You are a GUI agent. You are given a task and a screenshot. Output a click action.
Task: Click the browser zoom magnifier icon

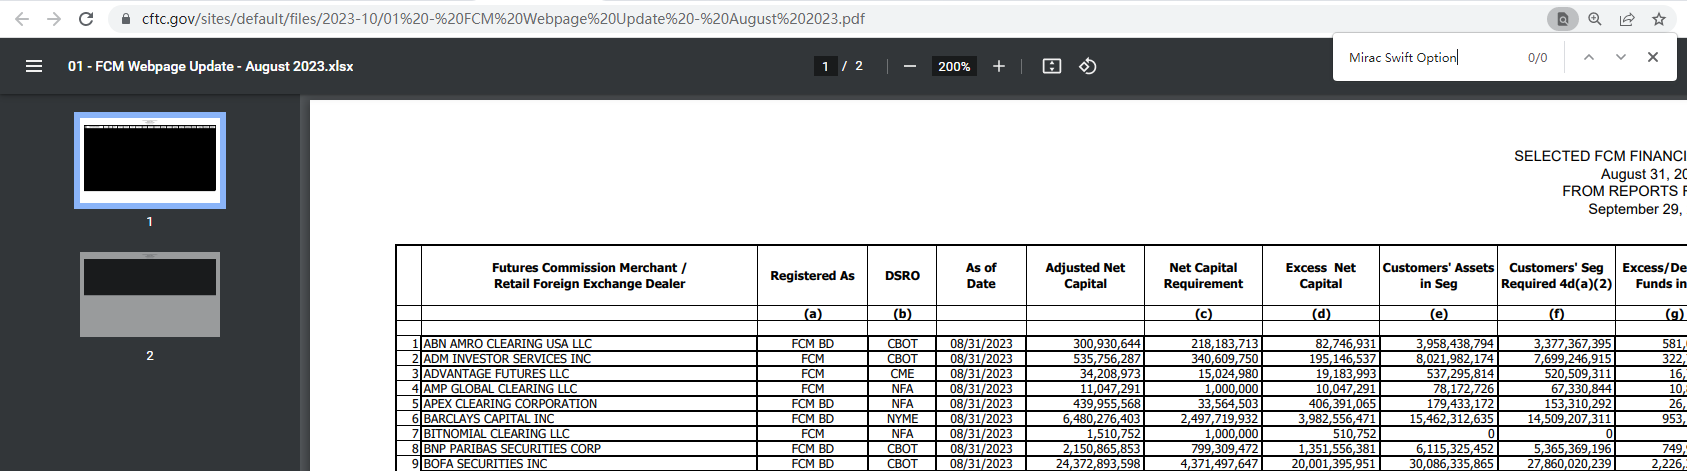1595,19
